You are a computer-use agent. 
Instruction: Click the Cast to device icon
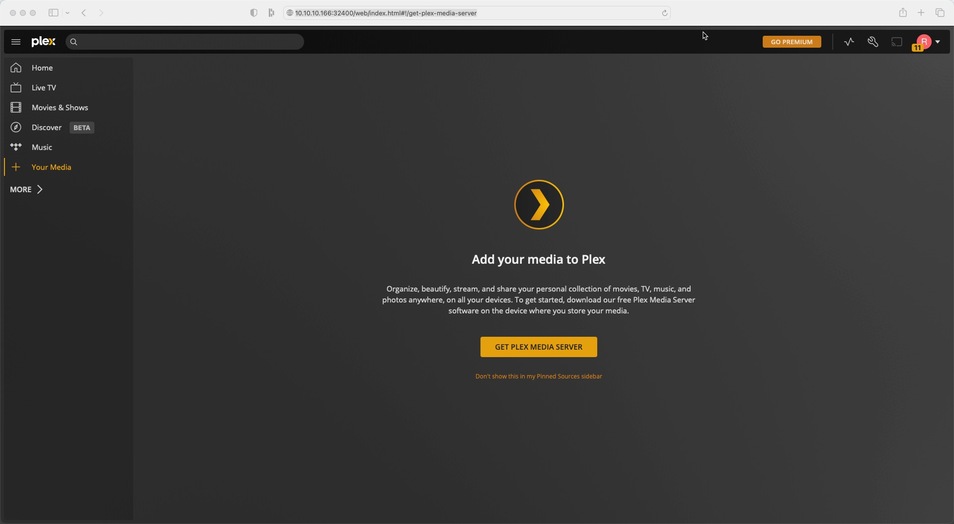[x=897, y=42]
